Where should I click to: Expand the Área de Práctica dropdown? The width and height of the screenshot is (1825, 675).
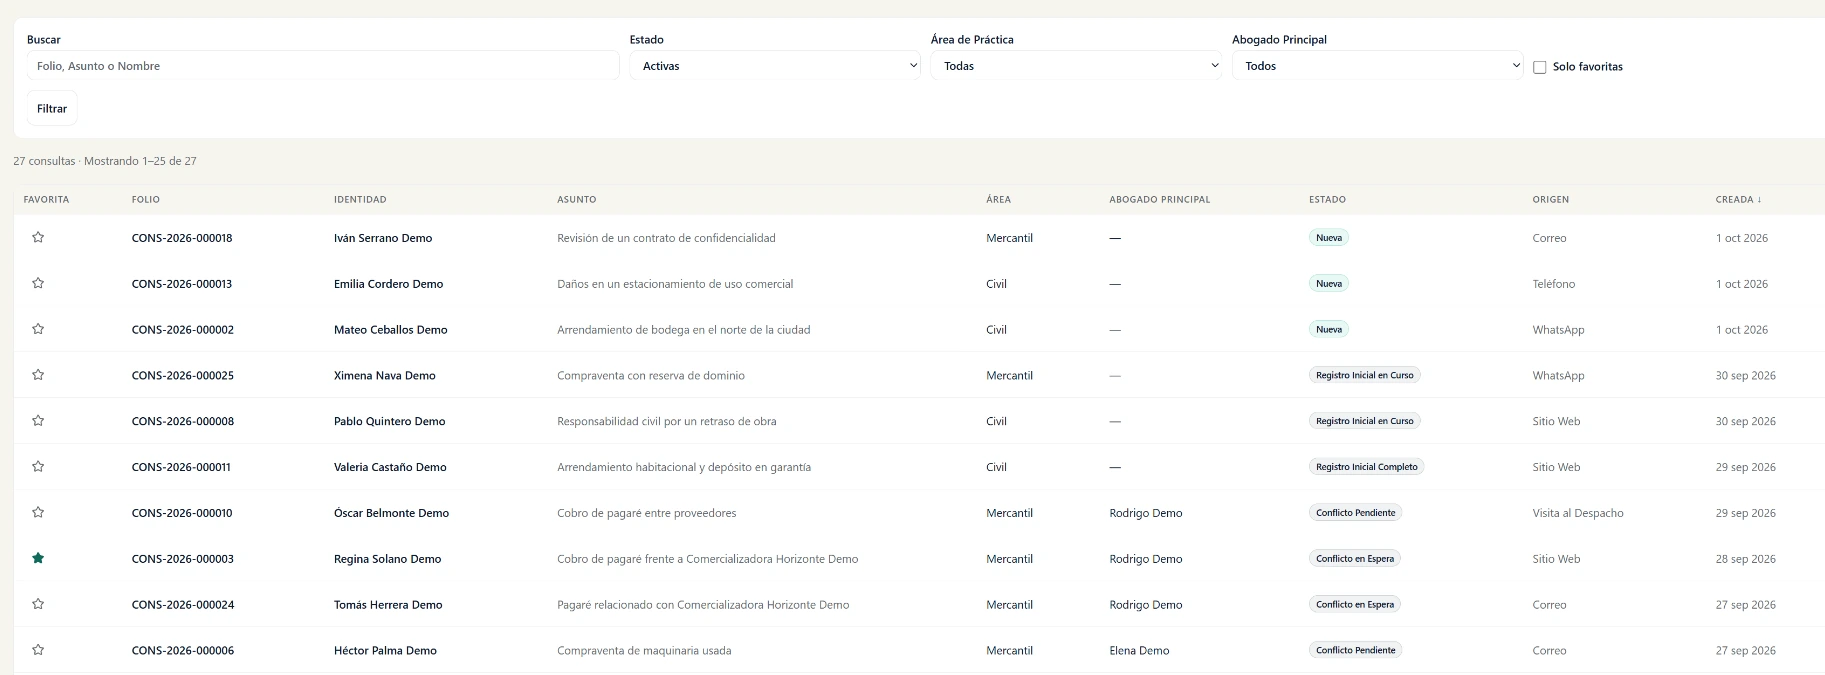click(1076, 66)
